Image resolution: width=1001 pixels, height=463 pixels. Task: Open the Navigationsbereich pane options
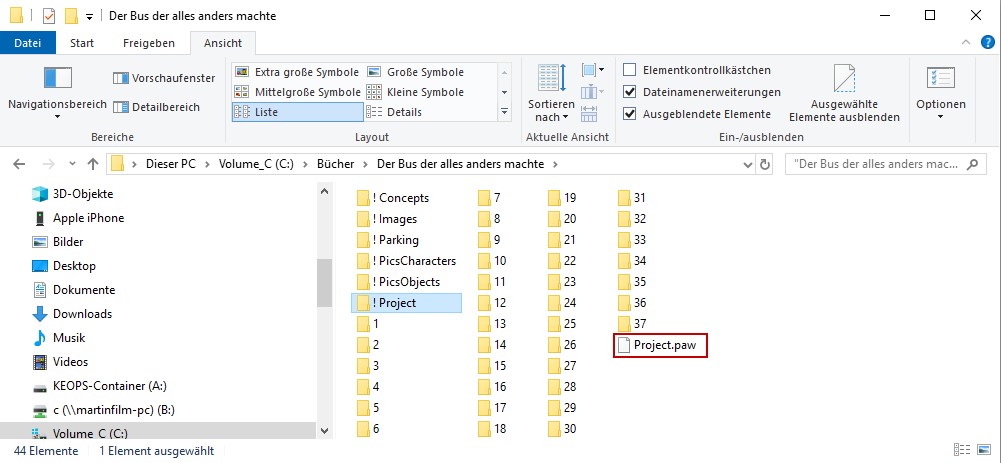(x=57, y=93)
